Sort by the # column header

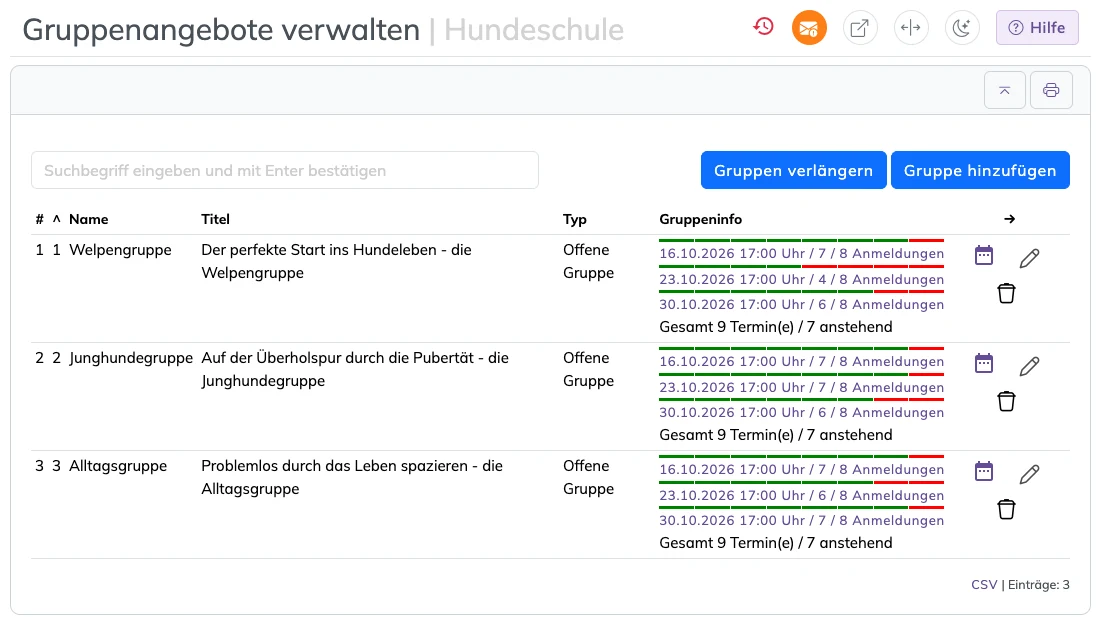tap(39, 219)
